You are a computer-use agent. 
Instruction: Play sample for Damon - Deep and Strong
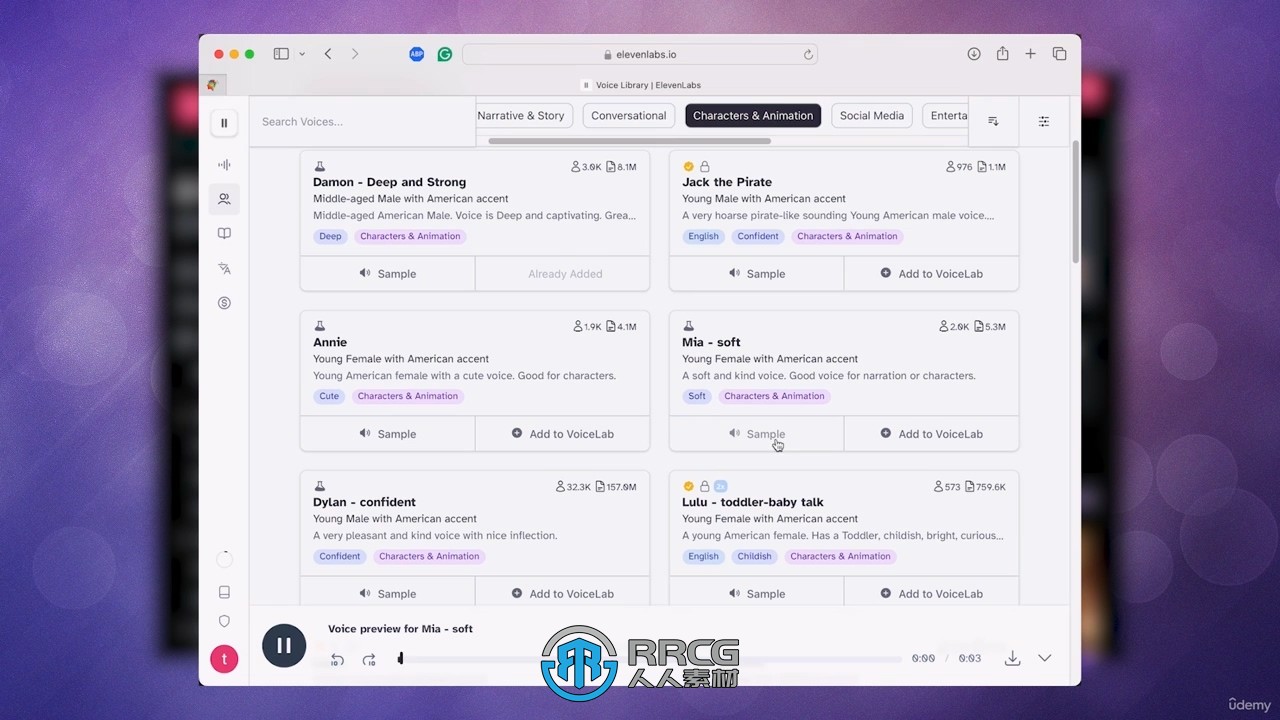388,273
